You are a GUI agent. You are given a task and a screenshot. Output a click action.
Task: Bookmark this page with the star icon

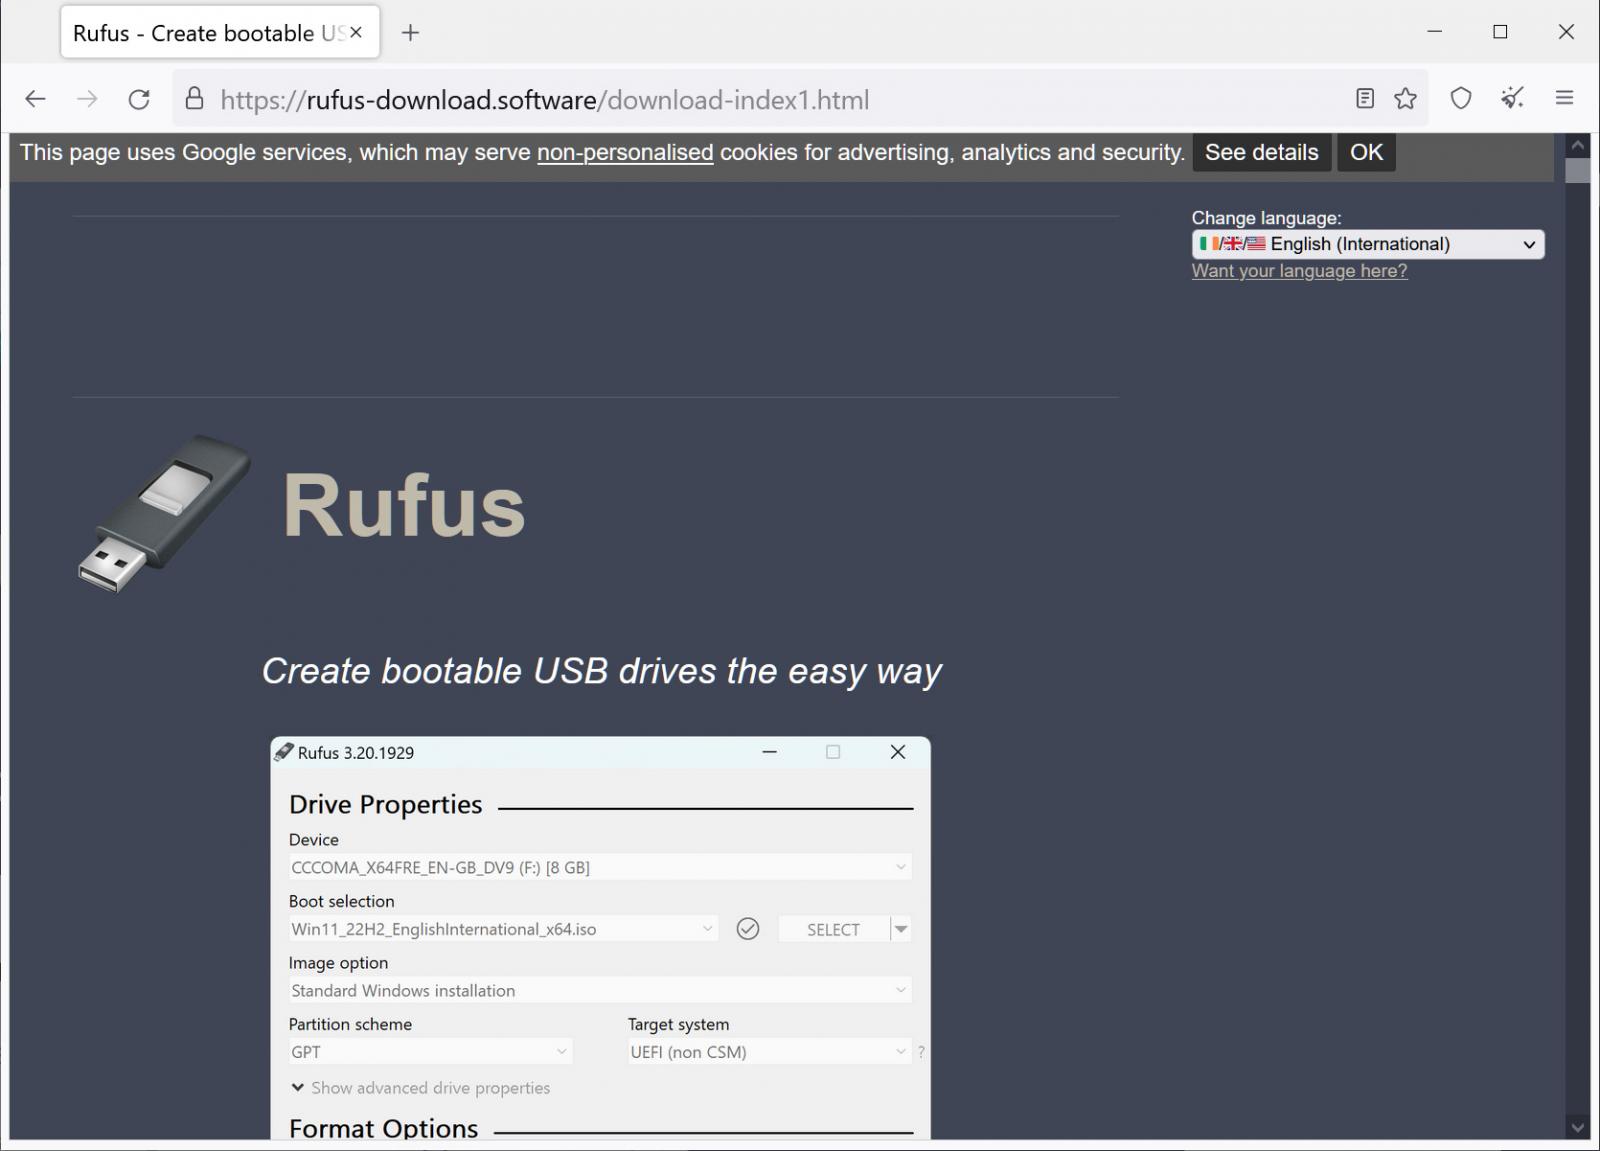[1406, 98]
